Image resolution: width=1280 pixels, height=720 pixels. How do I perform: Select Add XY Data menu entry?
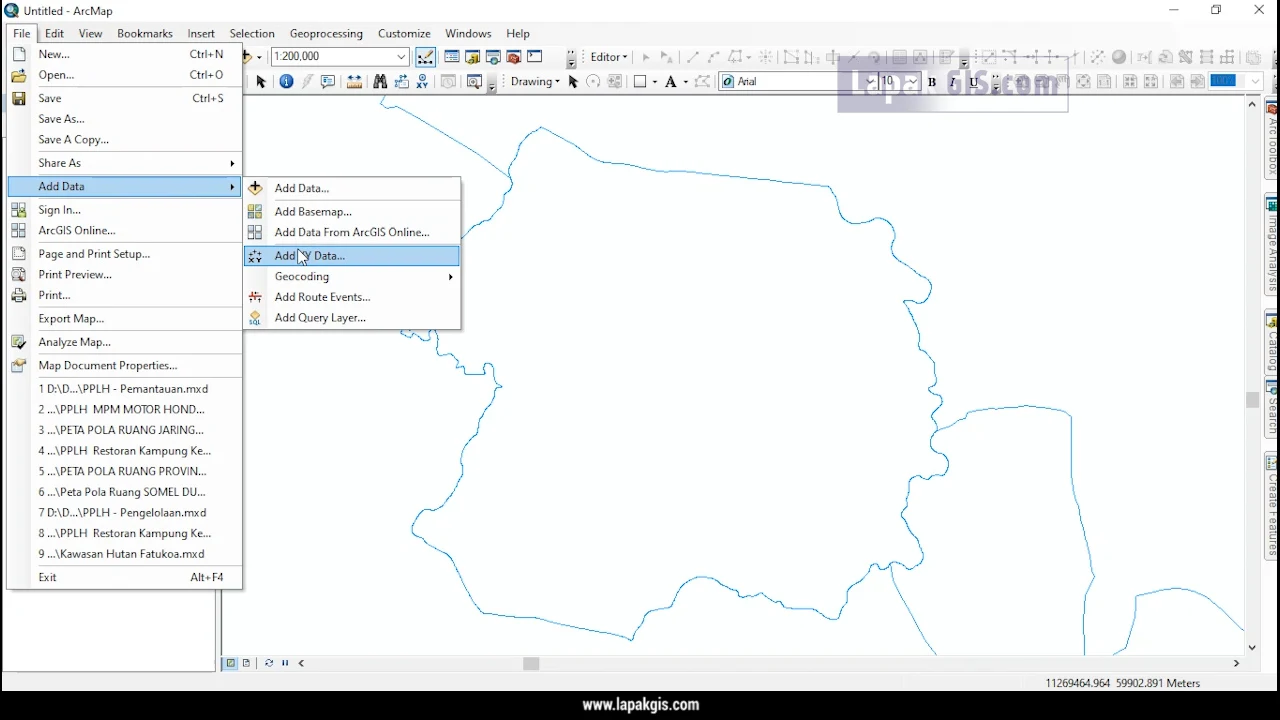pyautogui.click(x=352, y=256)
